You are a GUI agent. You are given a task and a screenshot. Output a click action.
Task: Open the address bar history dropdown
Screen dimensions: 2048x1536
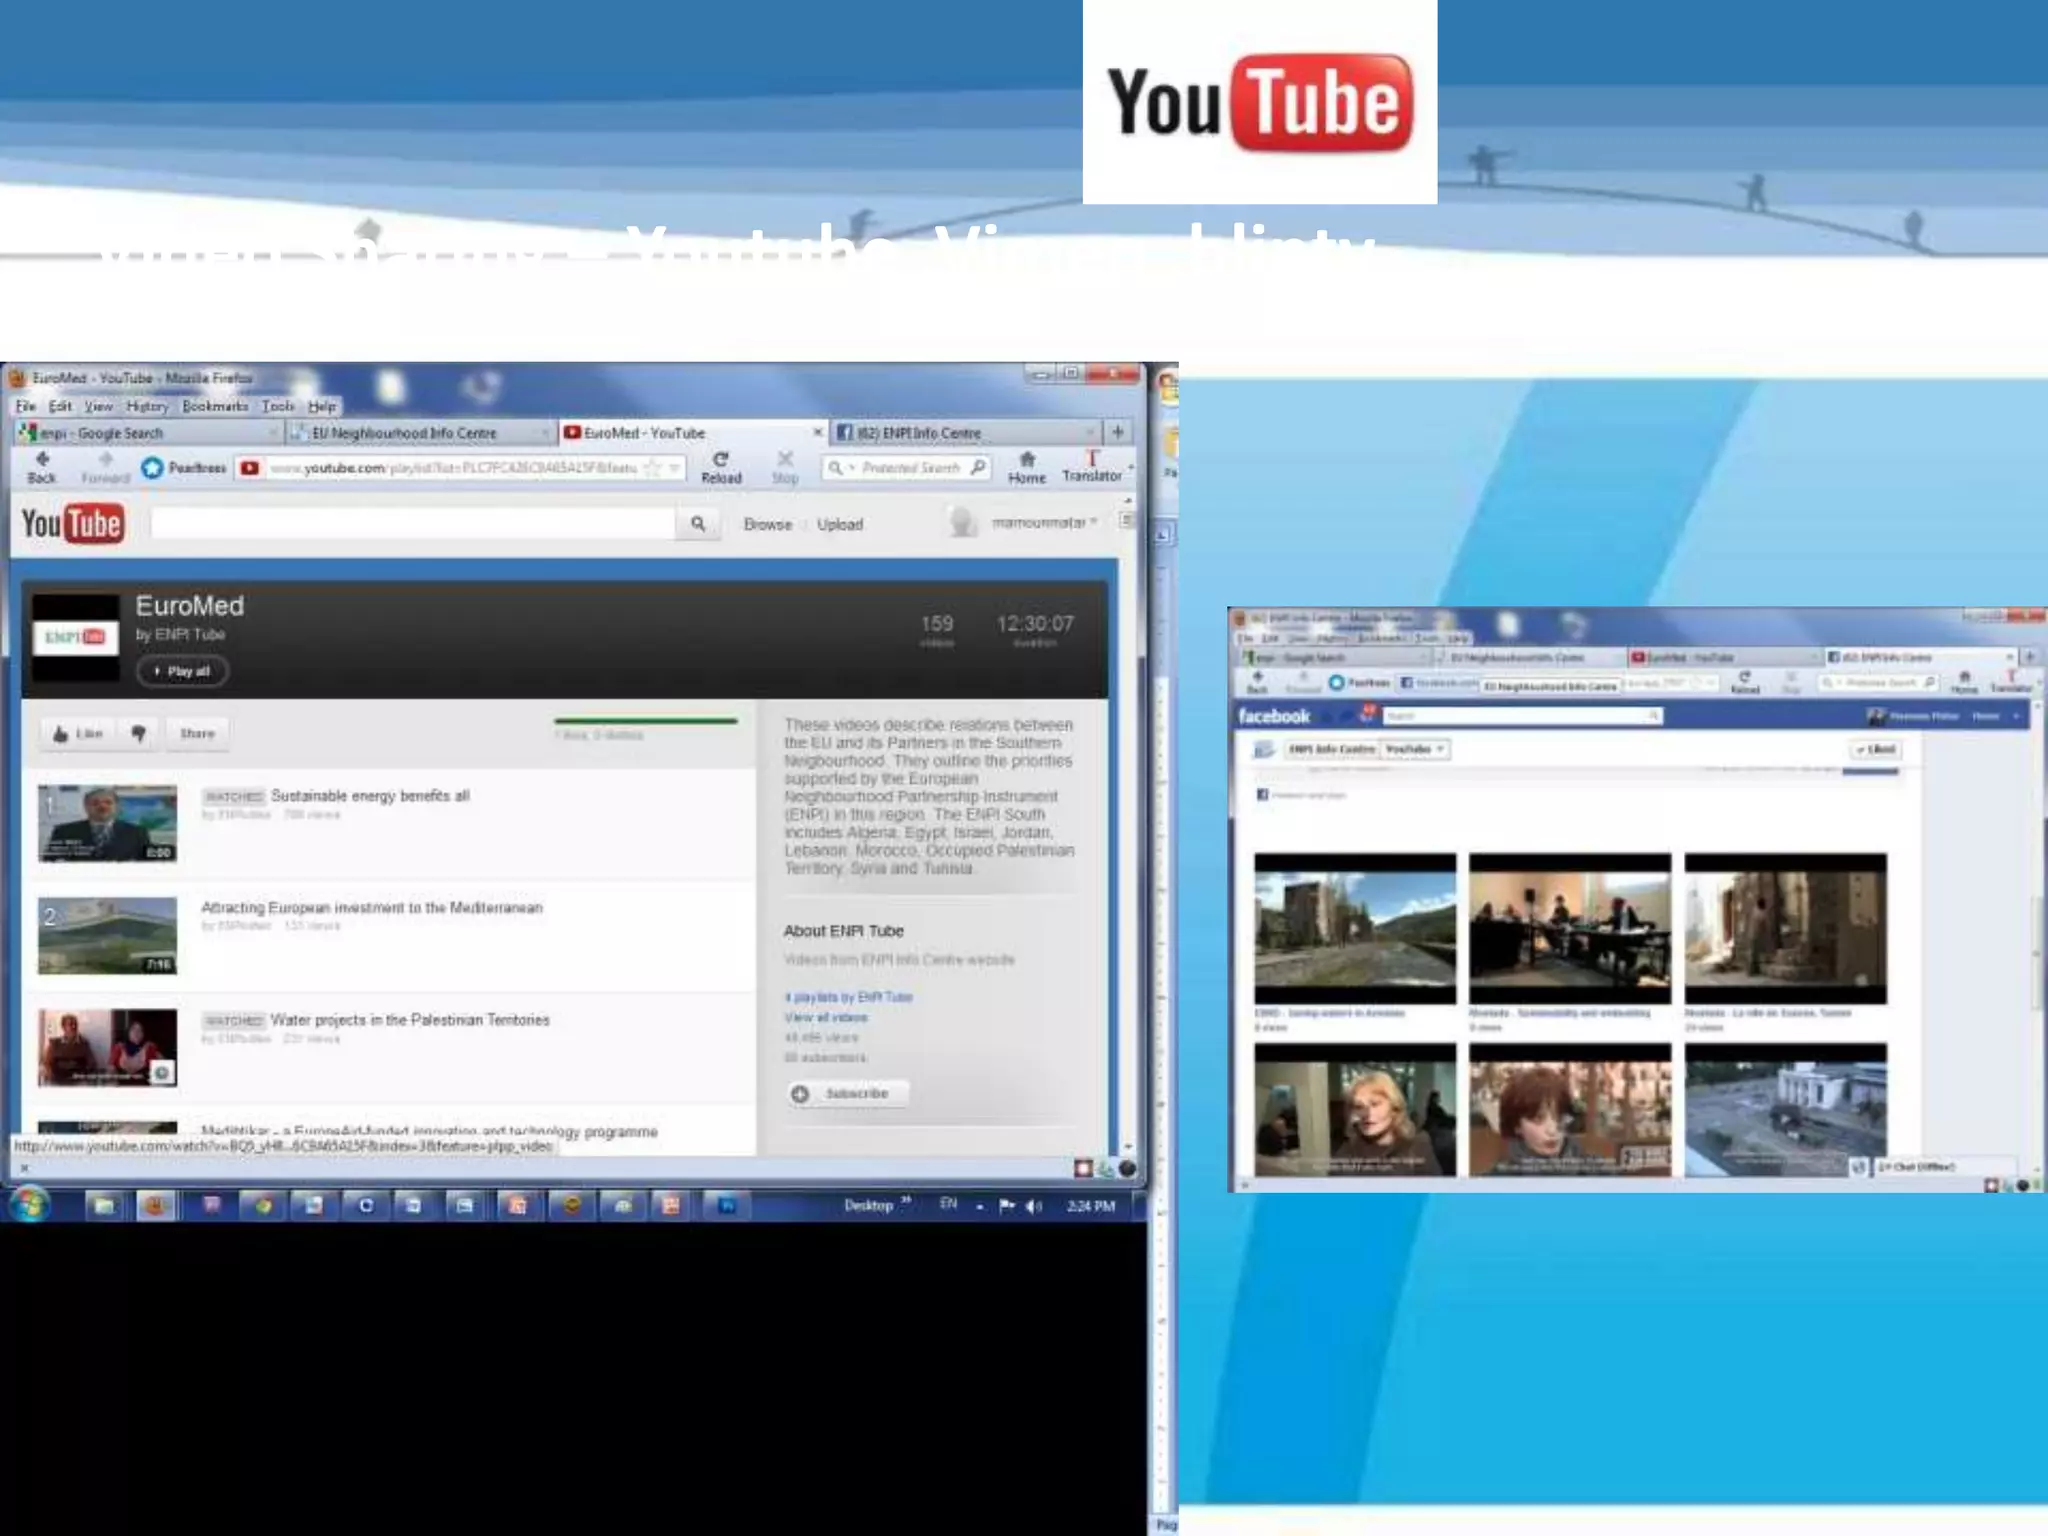coord(675,467)
